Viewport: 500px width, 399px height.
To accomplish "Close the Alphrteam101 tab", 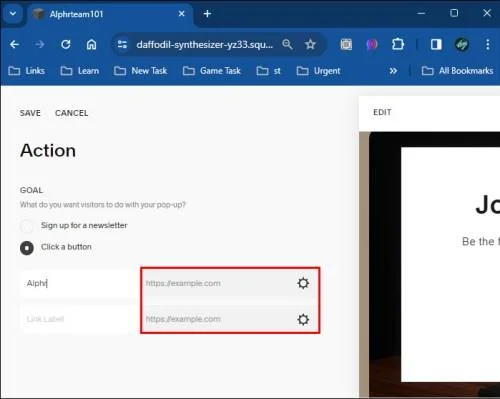I will click(181, 14).
